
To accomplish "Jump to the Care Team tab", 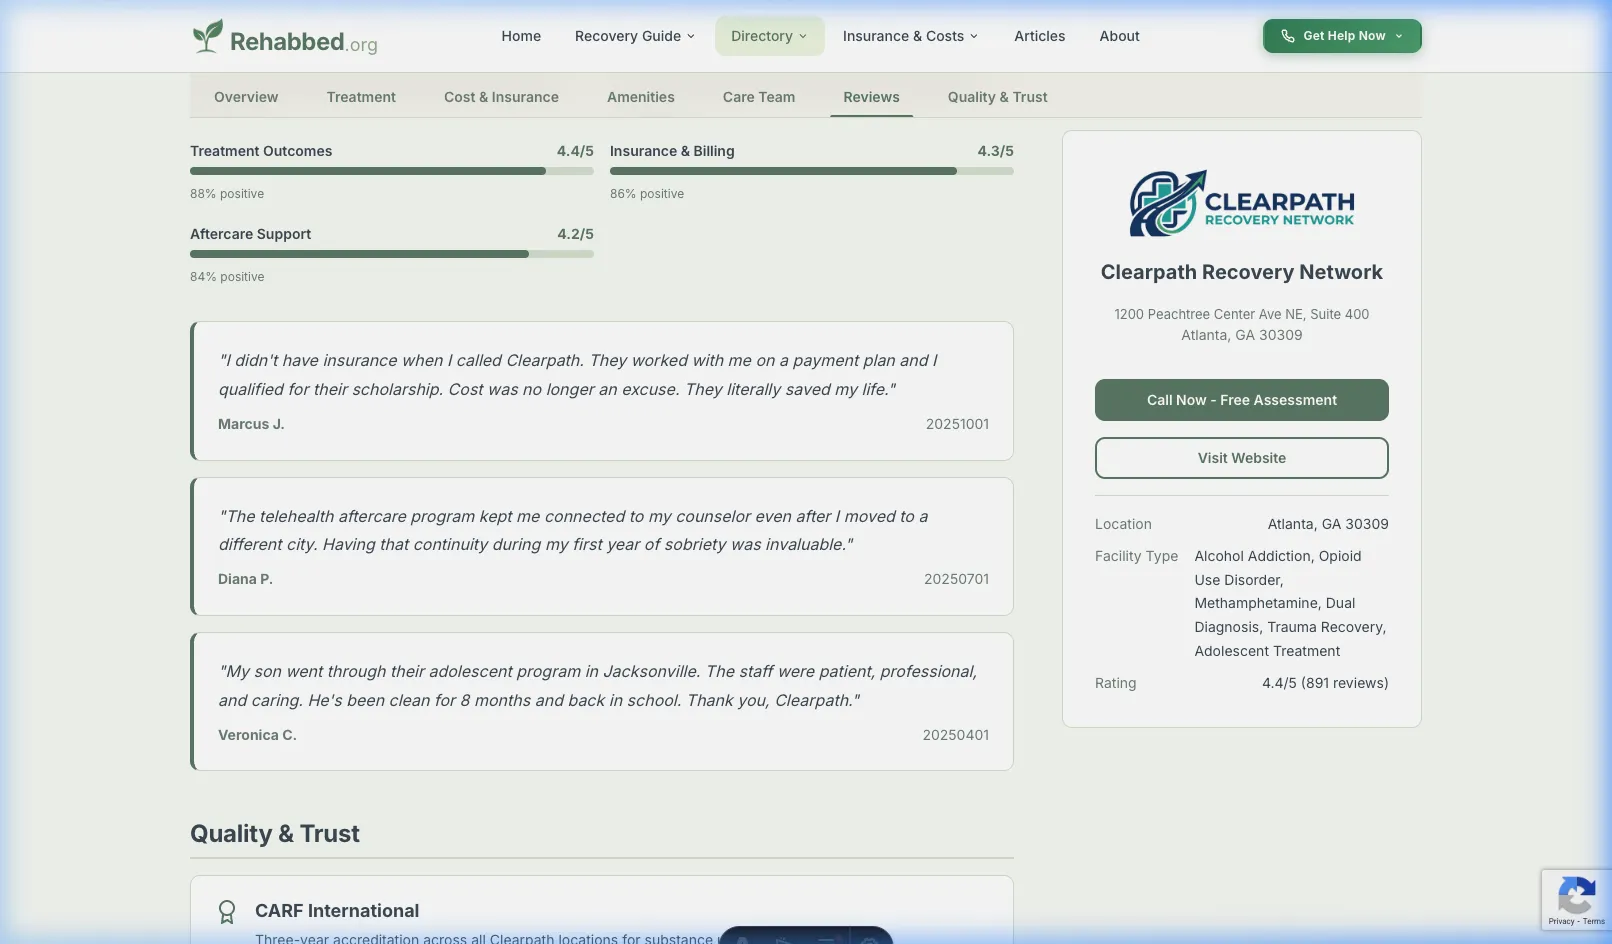I will pos(758,97).
